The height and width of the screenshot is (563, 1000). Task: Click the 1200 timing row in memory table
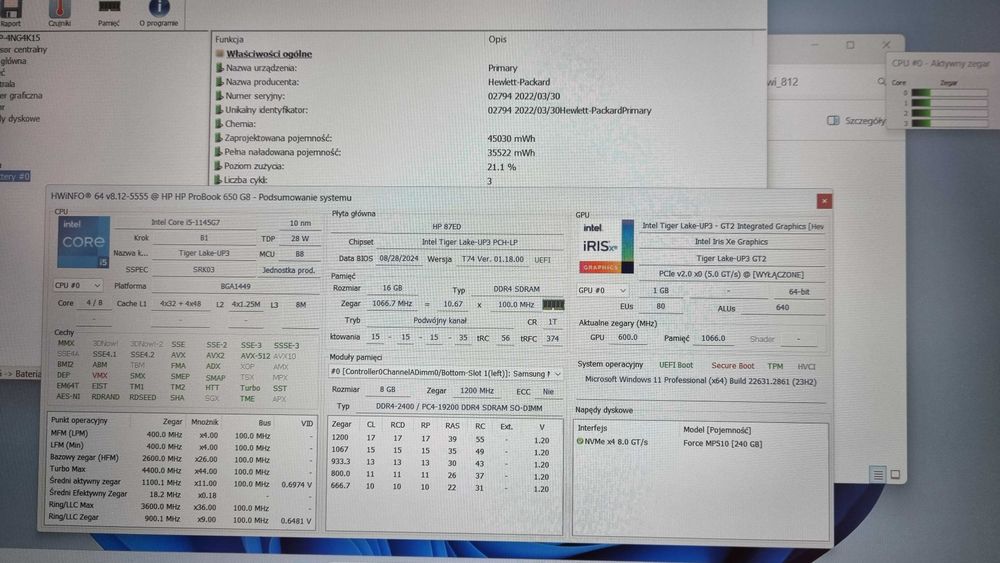(x=443, y=439)
